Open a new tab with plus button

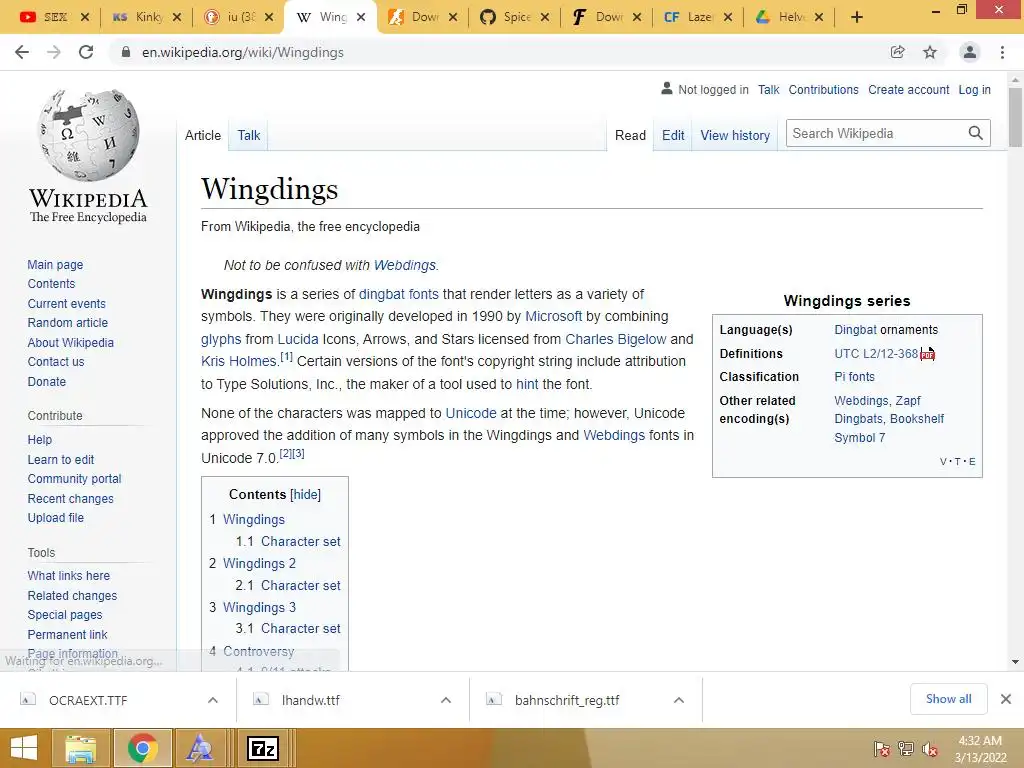click(x=857, y=17)
